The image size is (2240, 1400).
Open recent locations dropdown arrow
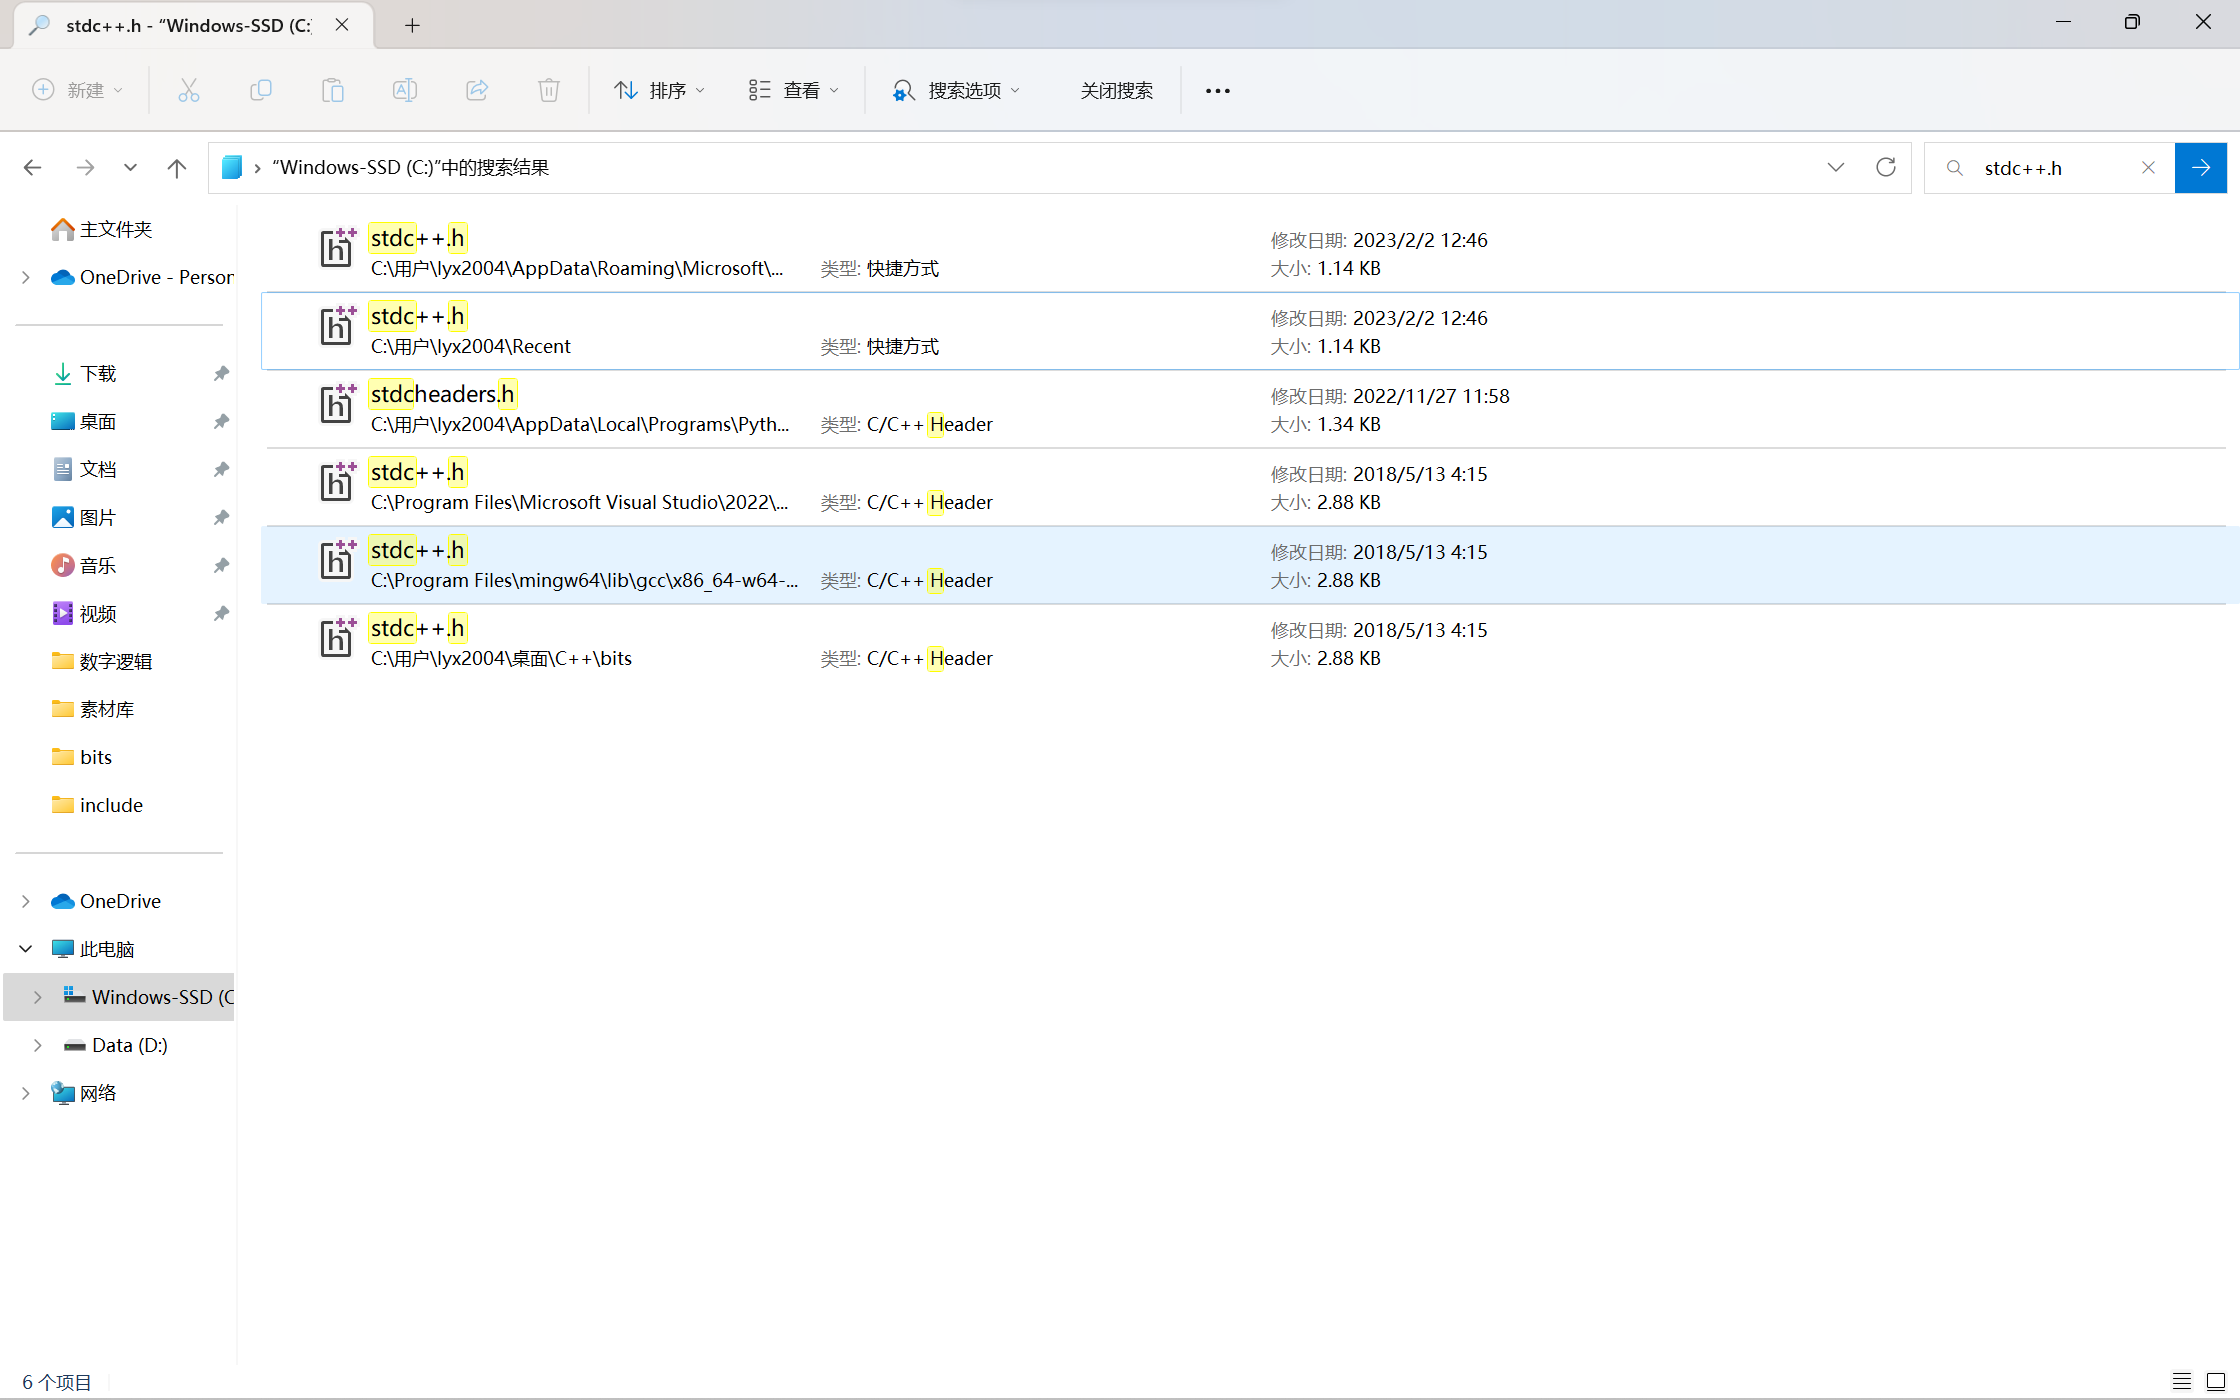[x=130, y=168]
